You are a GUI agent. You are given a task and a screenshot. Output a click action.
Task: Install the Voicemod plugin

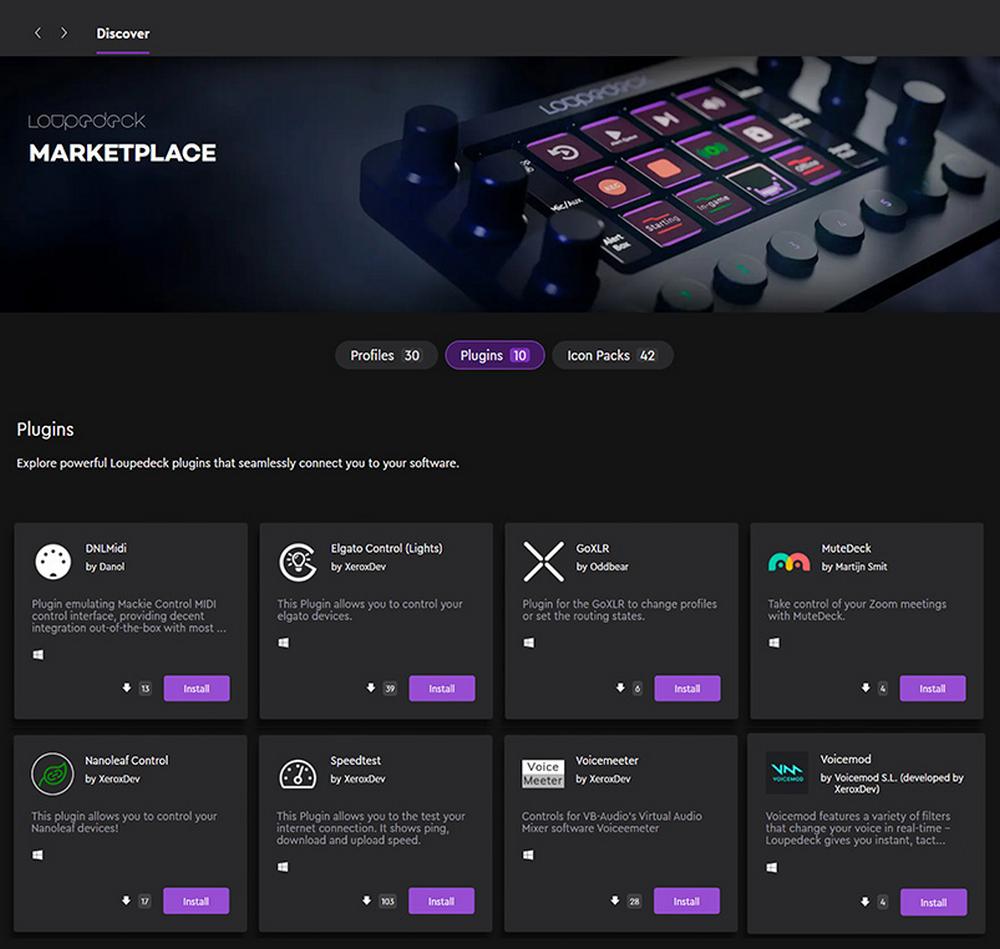pyautogui.click(x=934, y=902)
